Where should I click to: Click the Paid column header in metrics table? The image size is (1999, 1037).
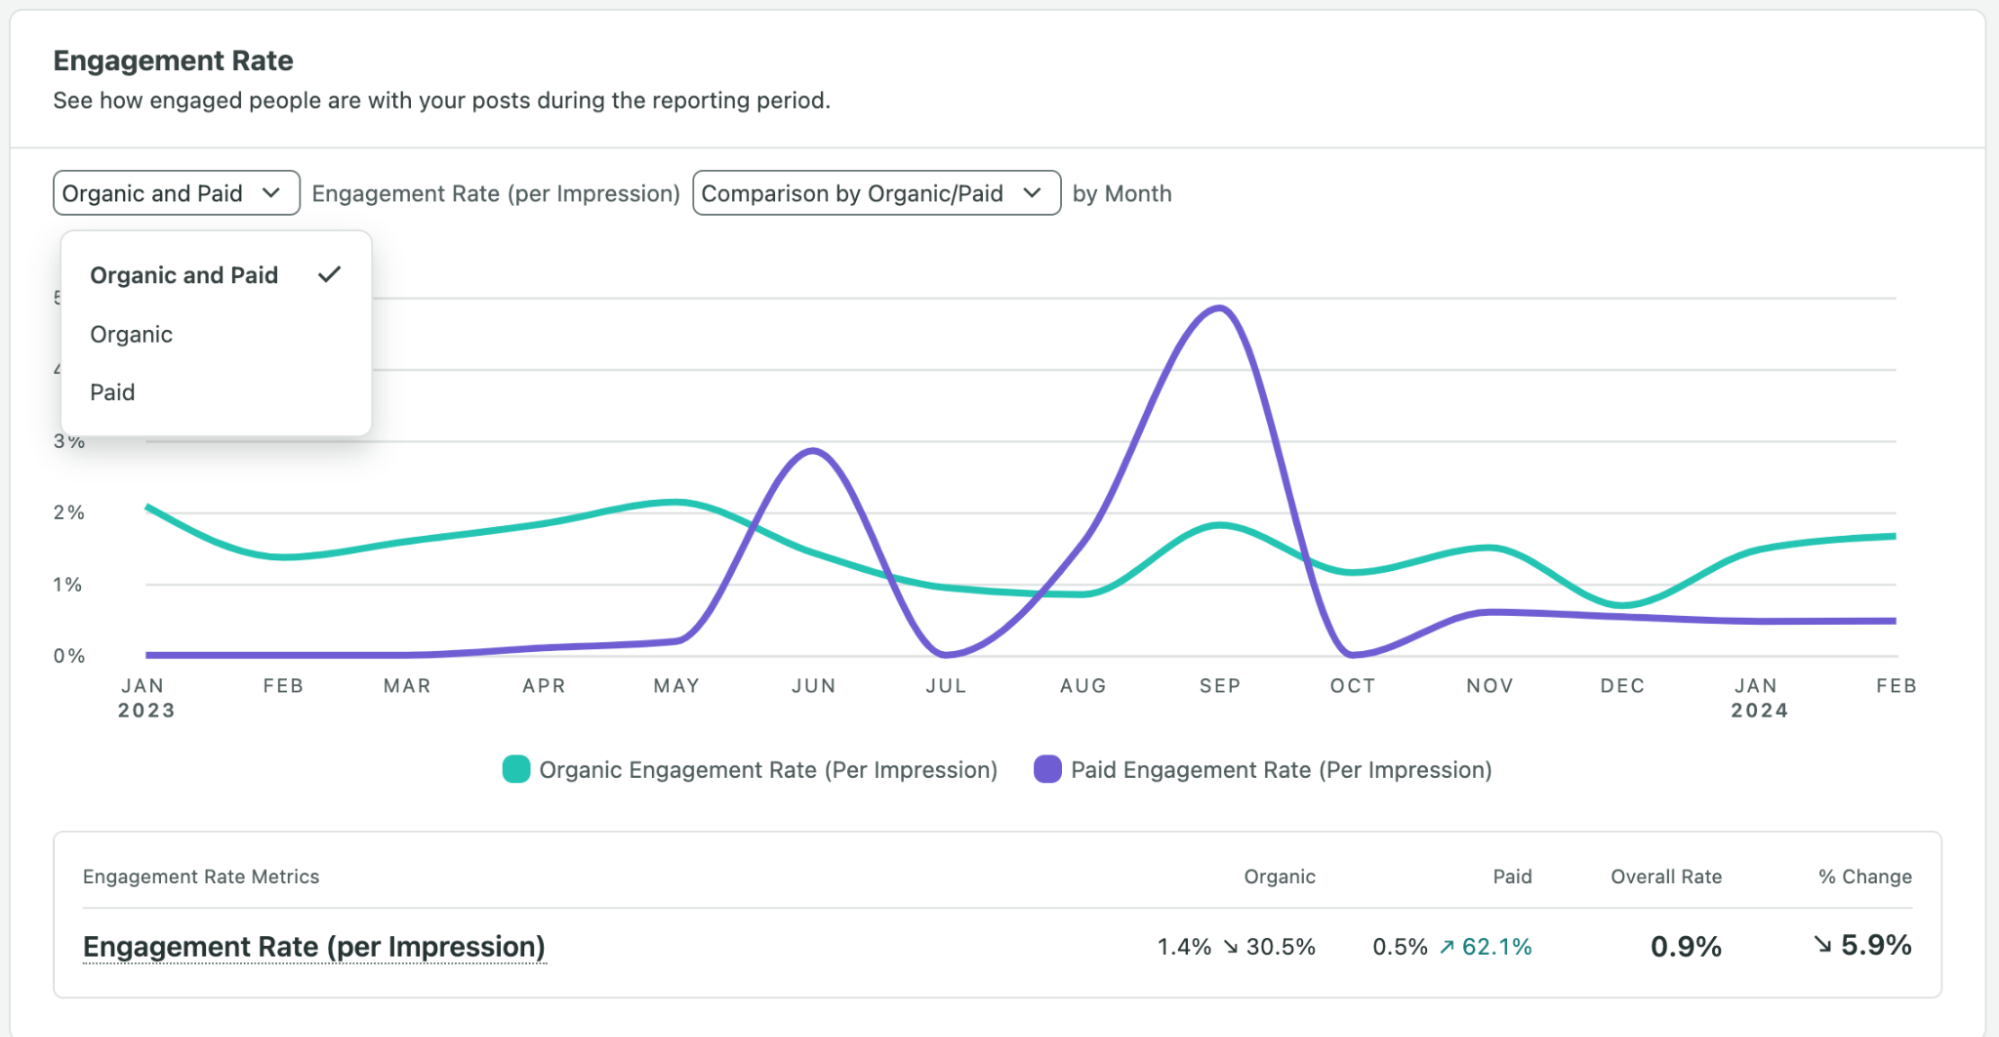(1512, 877)
